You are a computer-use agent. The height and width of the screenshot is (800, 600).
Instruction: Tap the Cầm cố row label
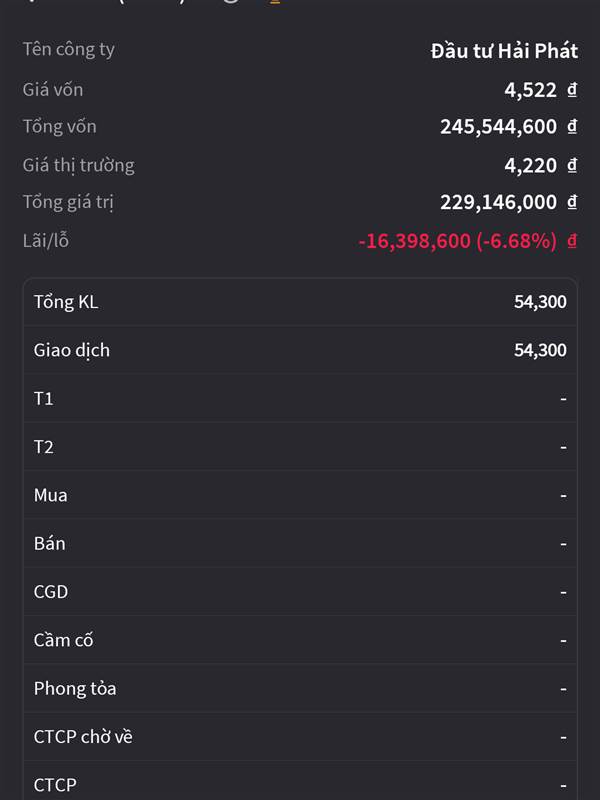(x=64, y=640)
